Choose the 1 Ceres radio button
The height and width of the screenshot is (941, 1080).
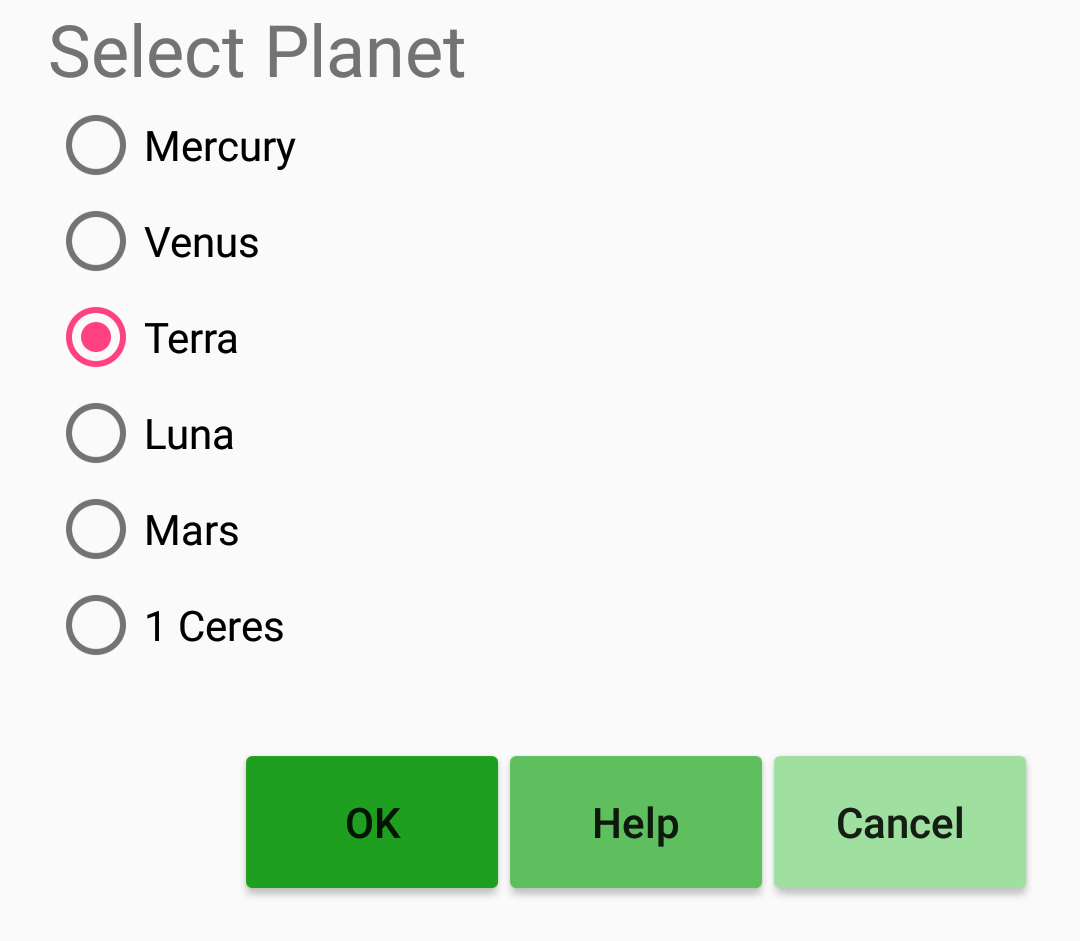coord(96,626)
